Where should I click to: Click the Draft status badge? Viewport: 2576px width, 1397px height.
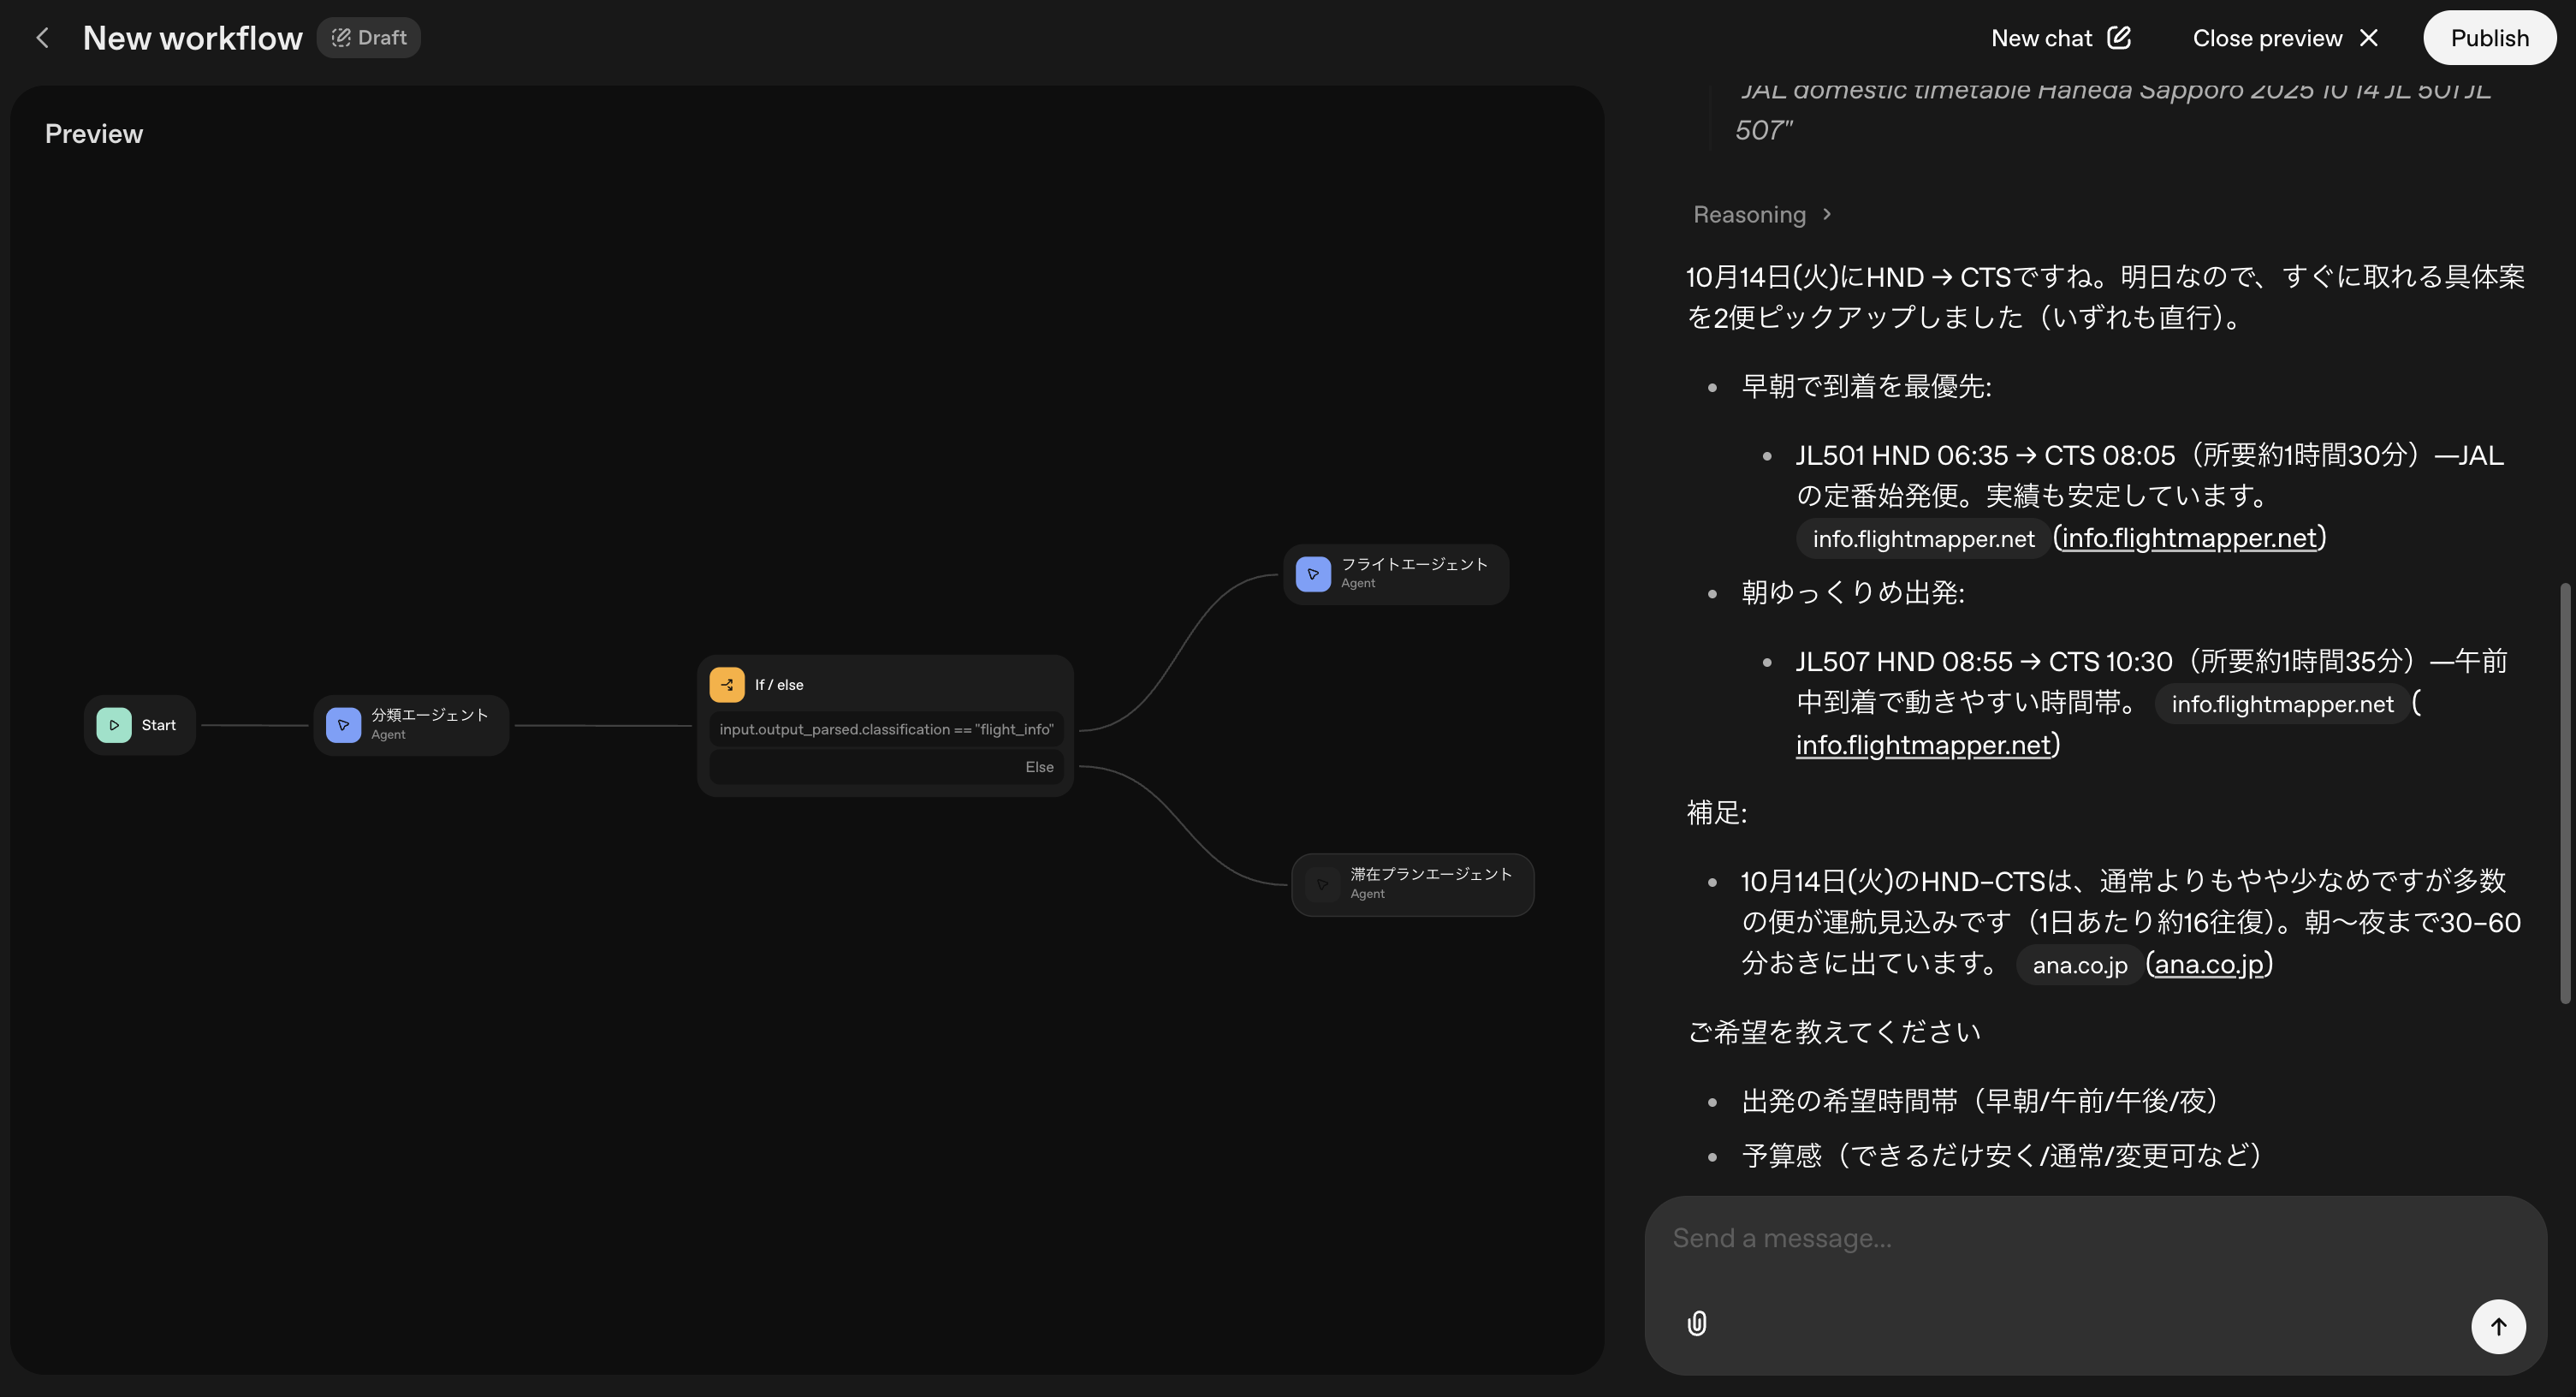tap(368, 37)
